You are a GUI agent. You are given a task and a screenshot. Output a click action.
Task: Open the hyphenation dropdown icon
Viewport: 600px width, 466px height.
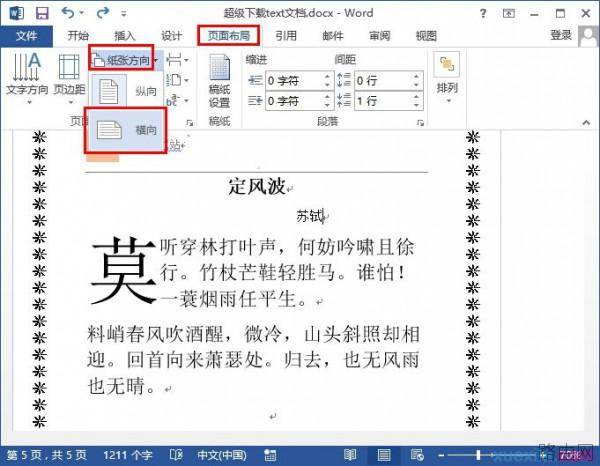coord(178,101)
